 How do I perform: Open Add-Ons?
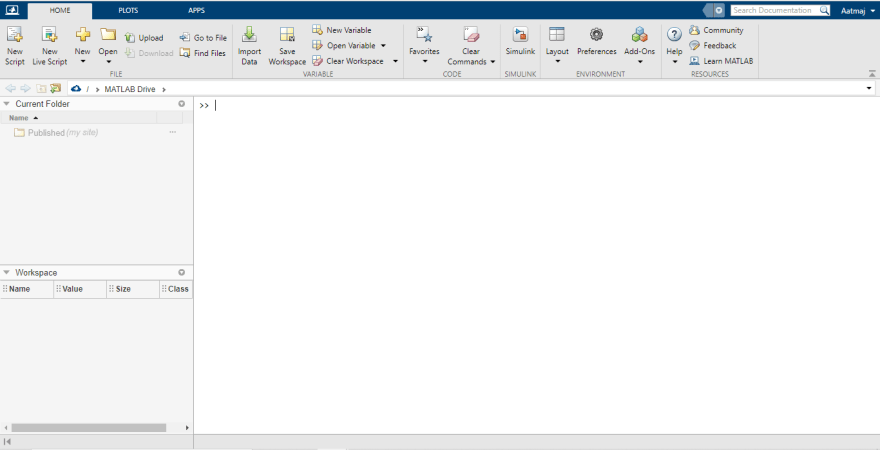(x=639, y=40)
